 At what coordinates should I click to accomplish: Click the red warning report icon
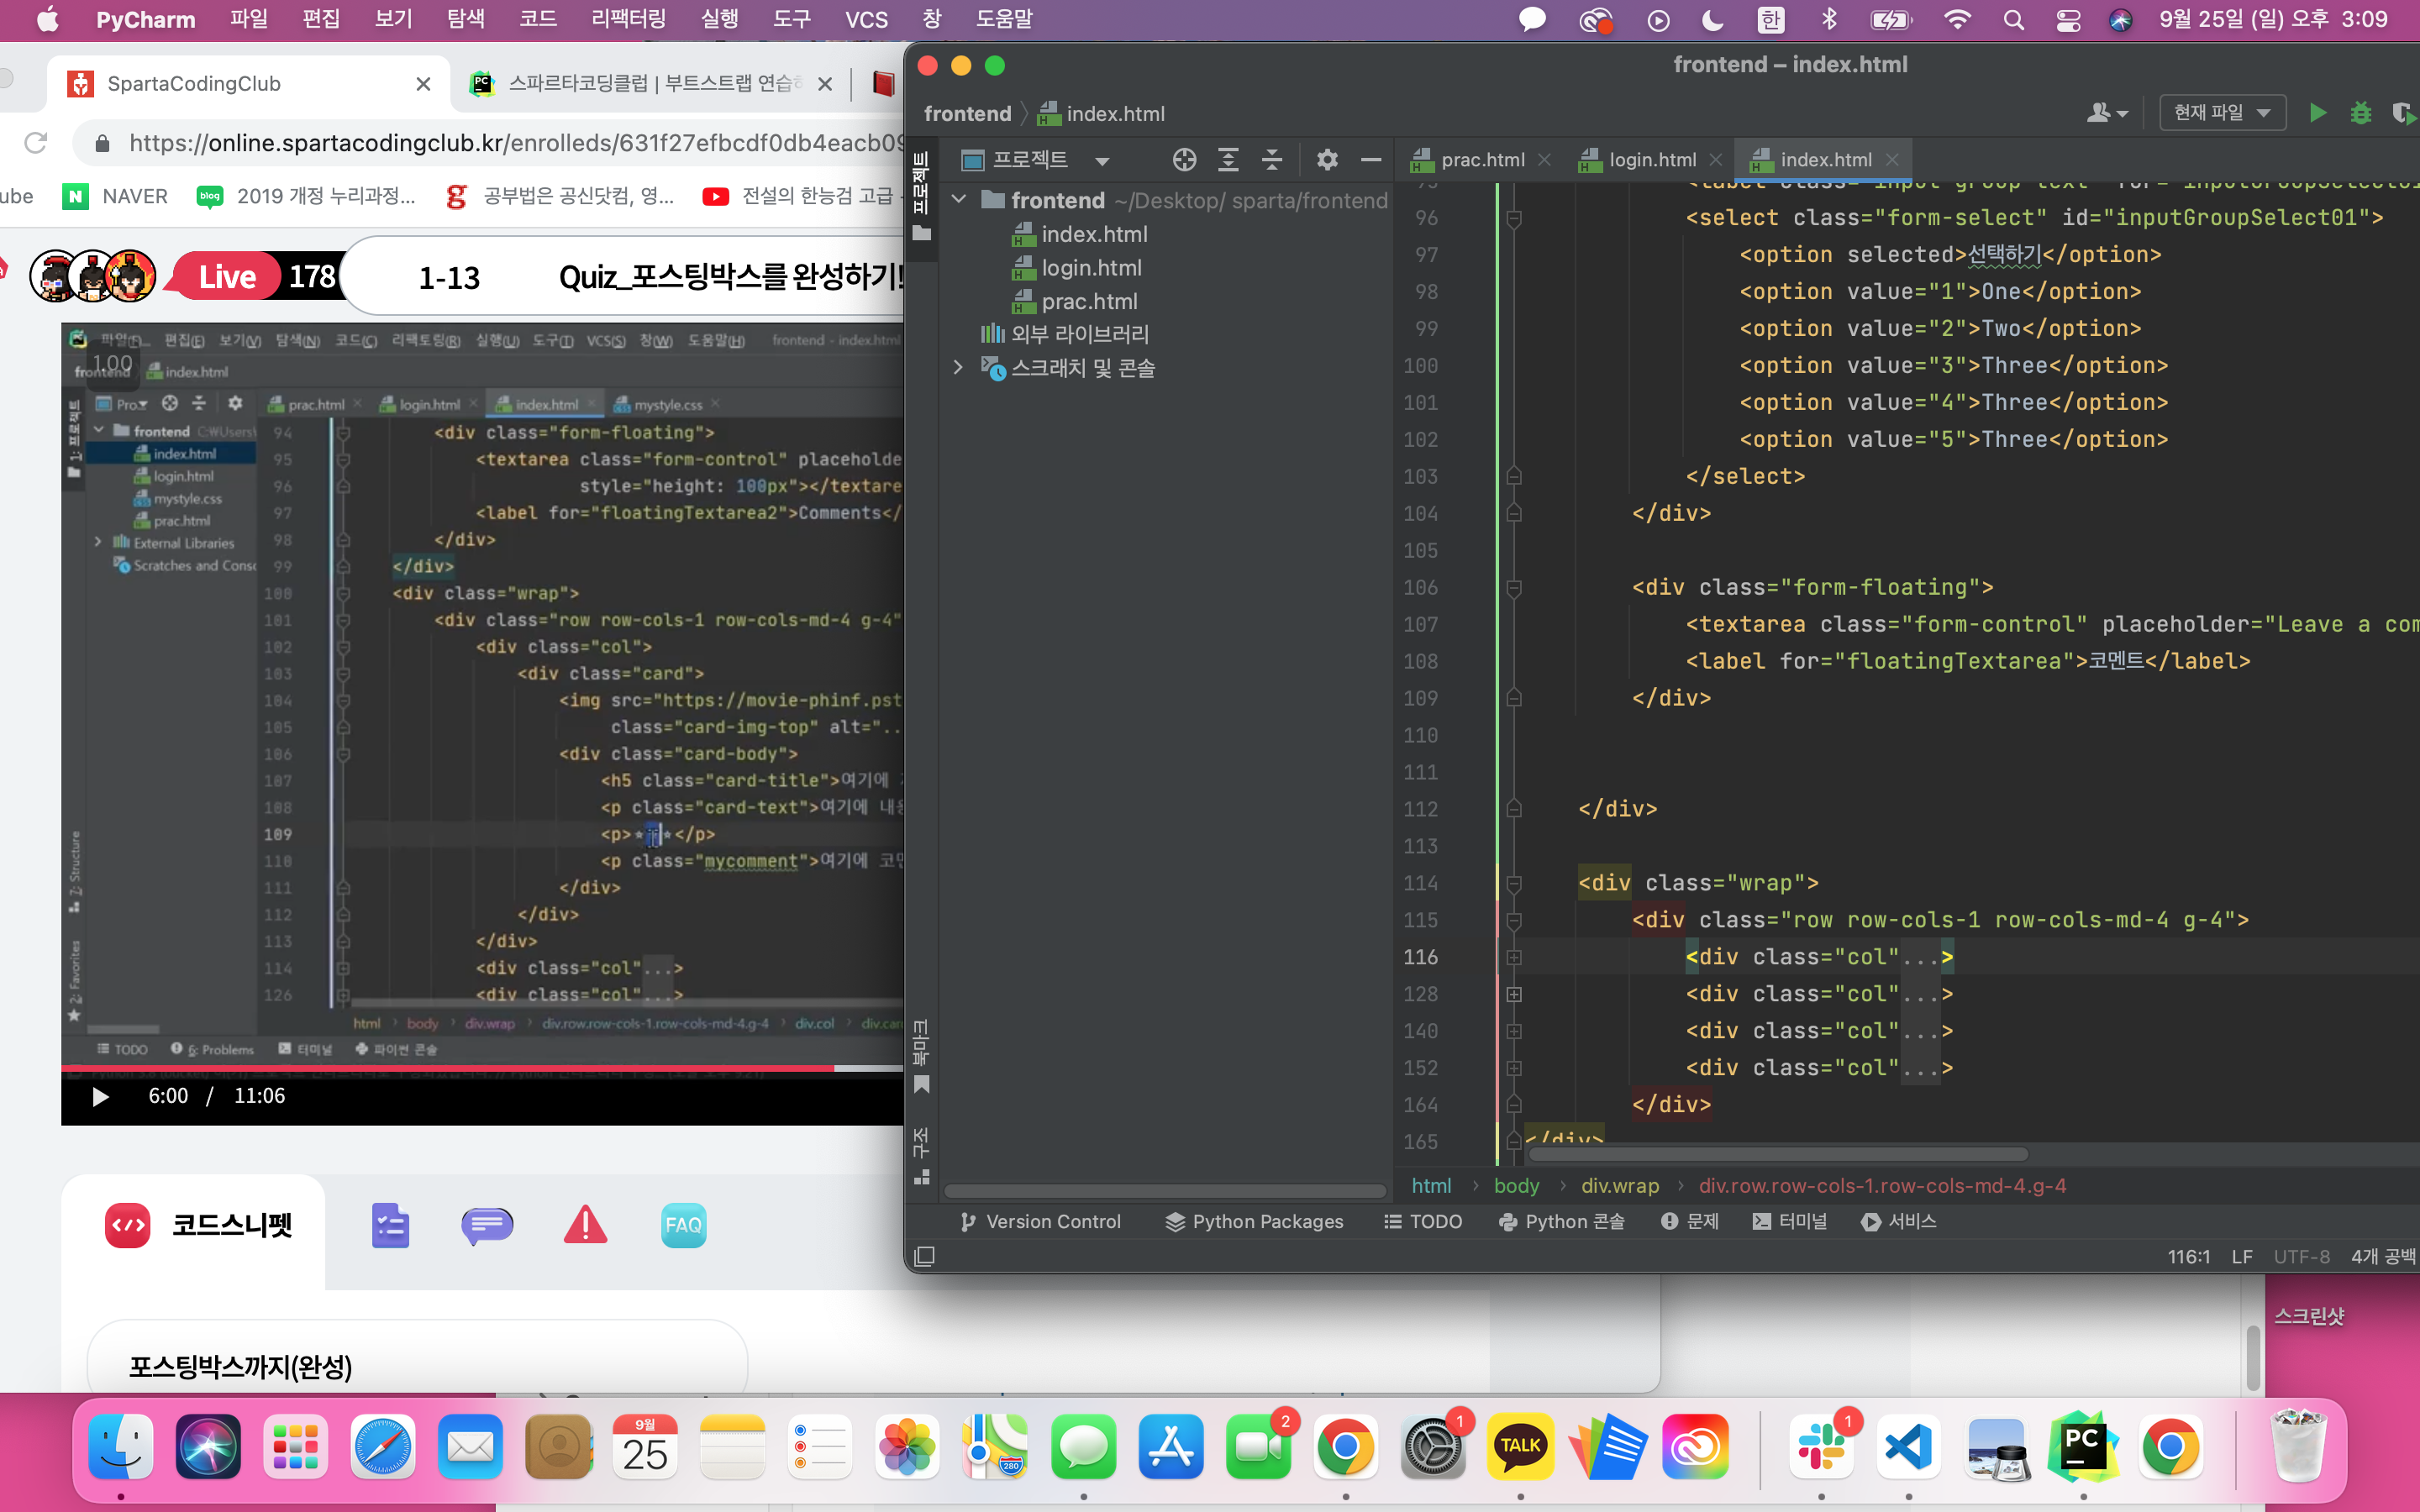(x=586, y=1225)
